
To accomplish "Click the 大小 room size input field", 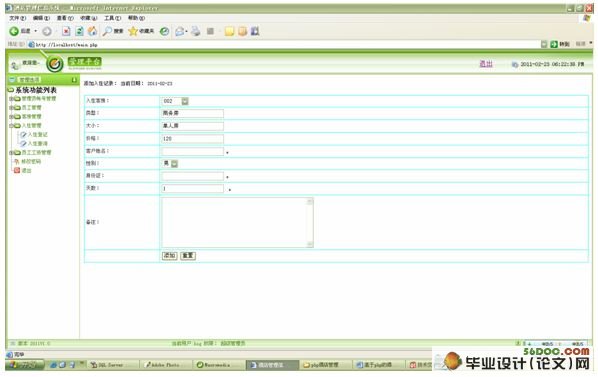I will 193,126.
